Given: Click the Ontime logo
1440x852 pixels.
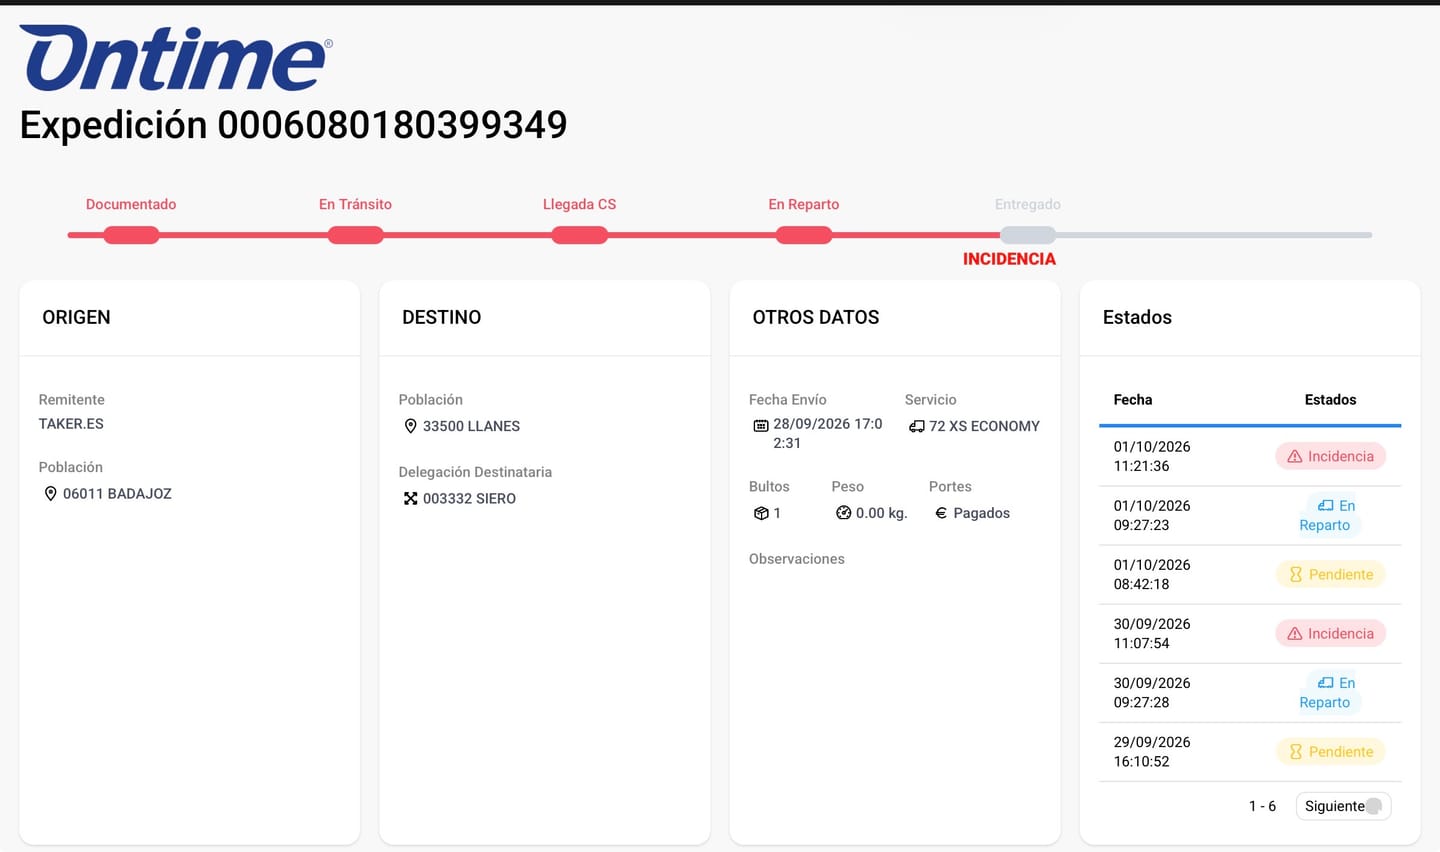Looking at the screenshot, I should pyautogui.click(x=176, y=58).
